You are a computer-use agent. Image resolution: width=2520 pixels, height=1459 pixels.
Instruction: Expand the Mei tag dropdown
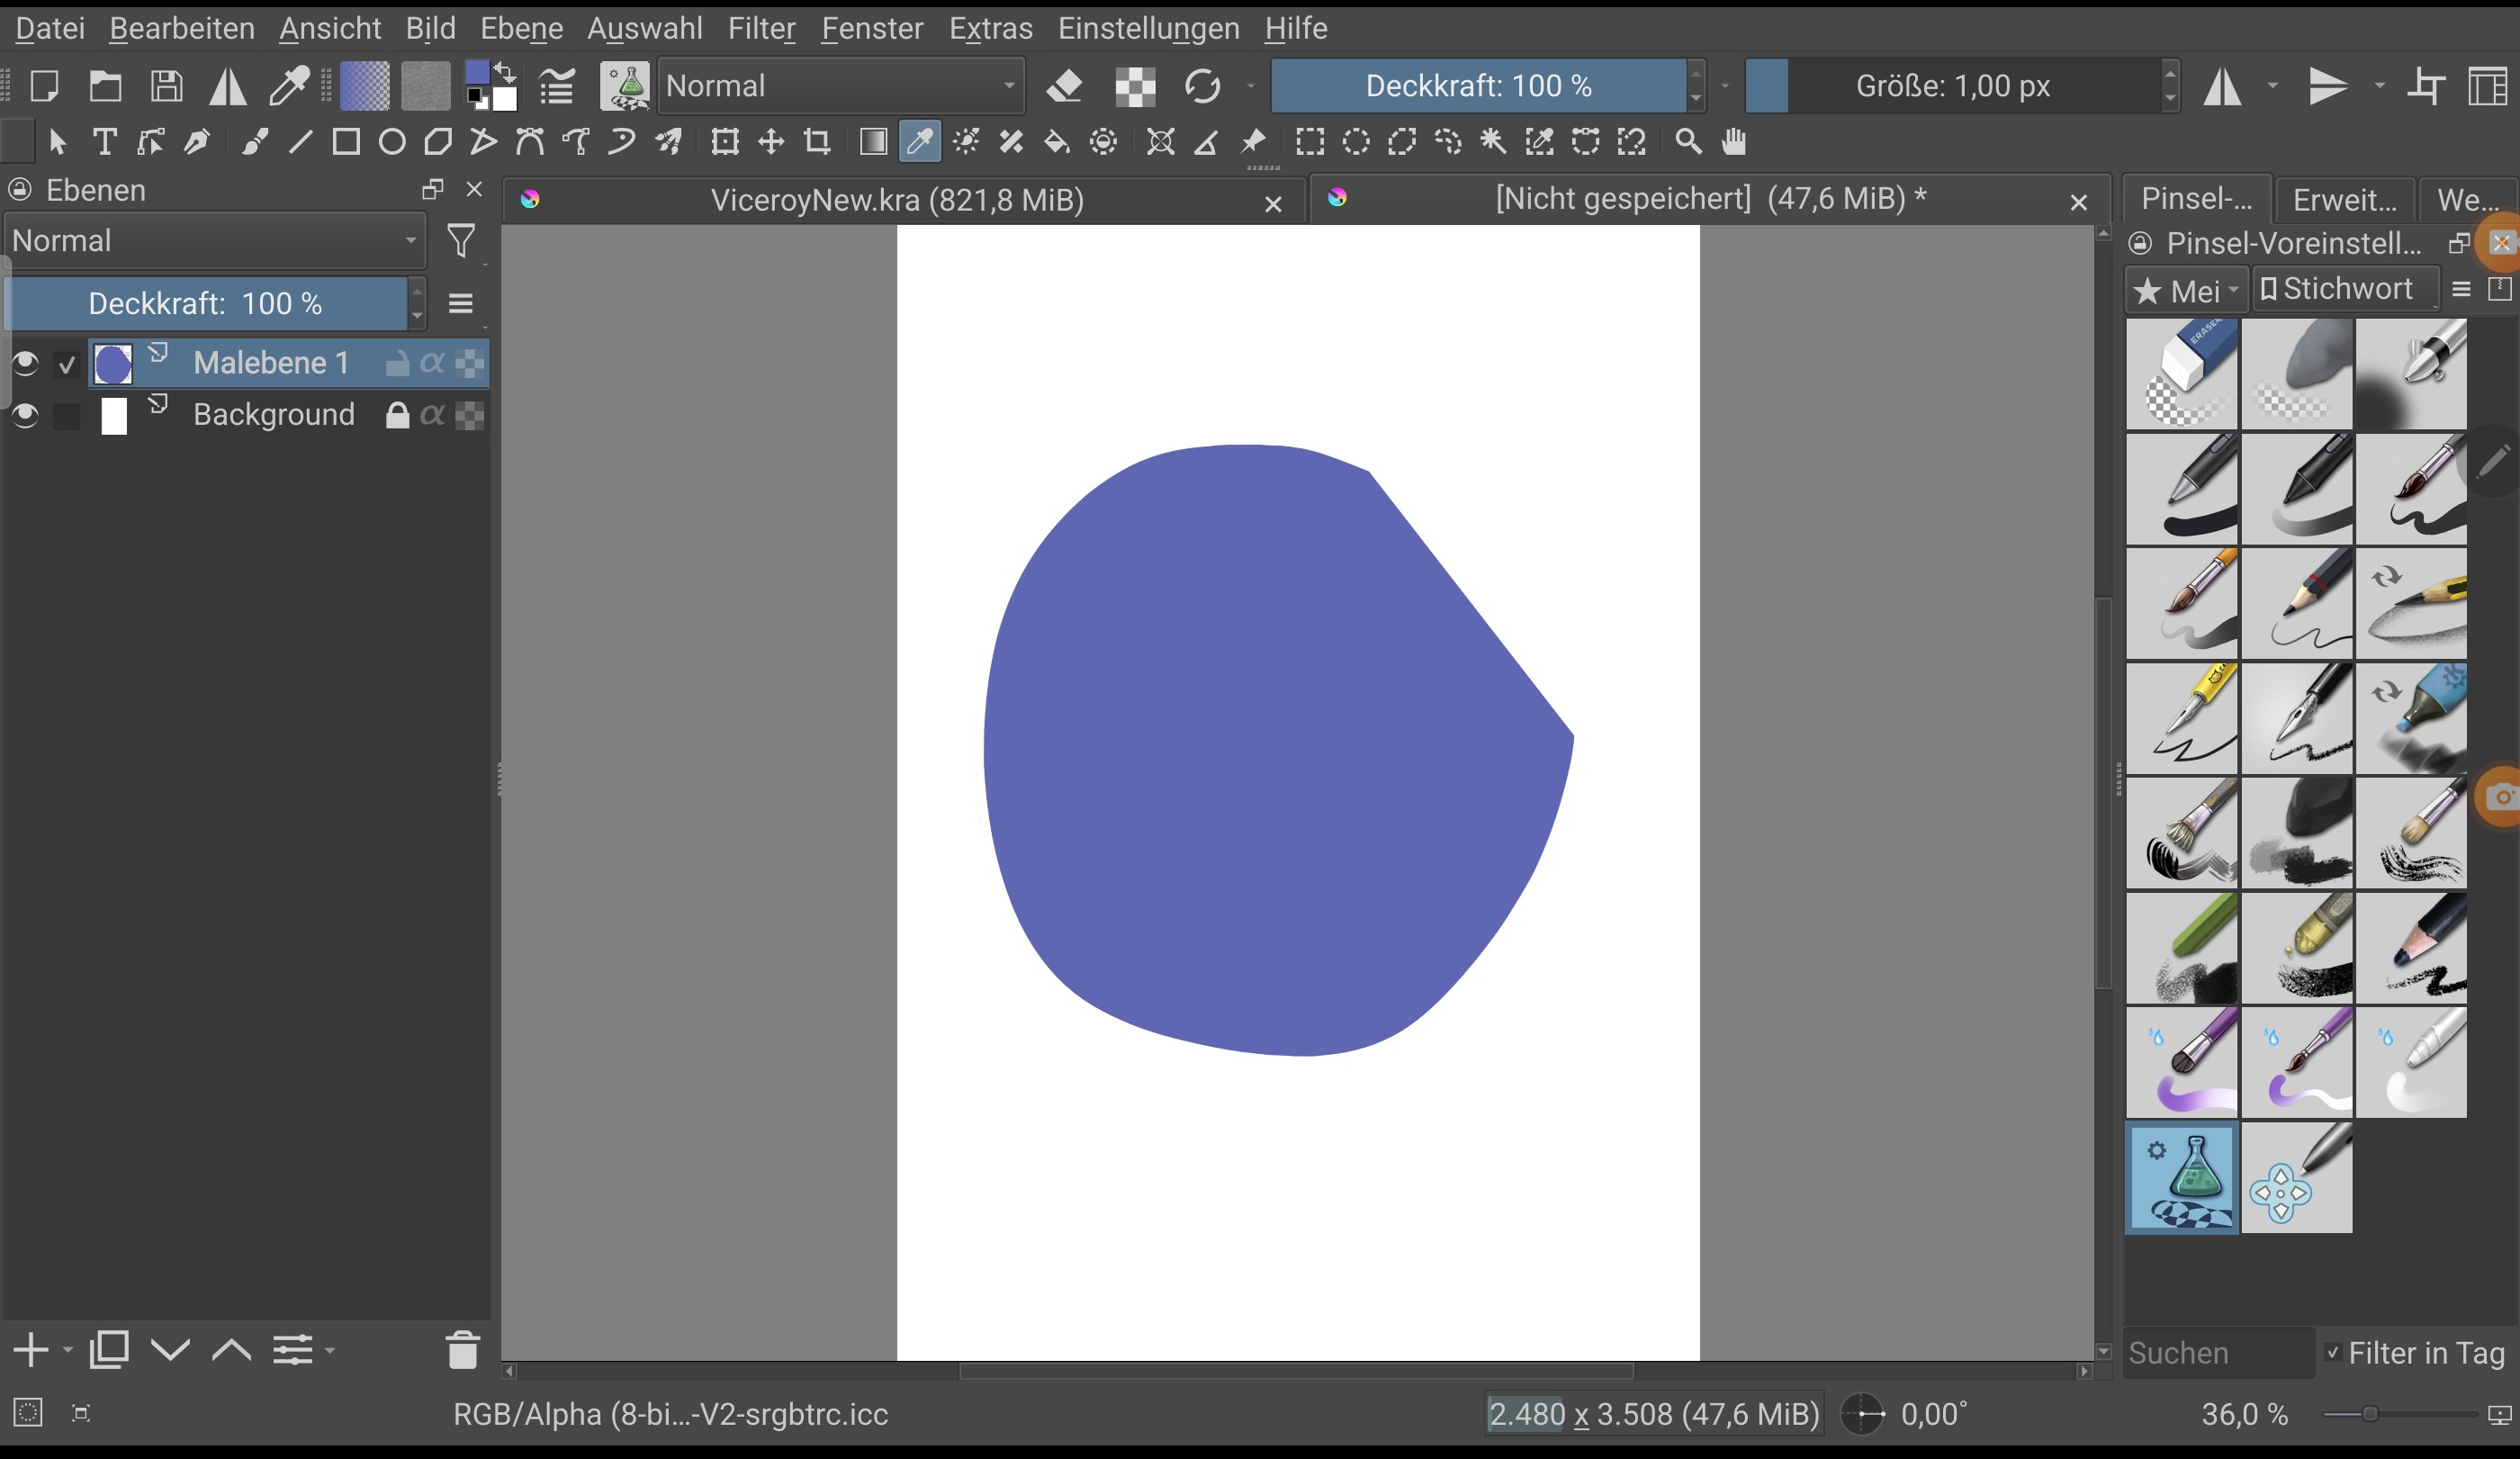(2187, 291)
